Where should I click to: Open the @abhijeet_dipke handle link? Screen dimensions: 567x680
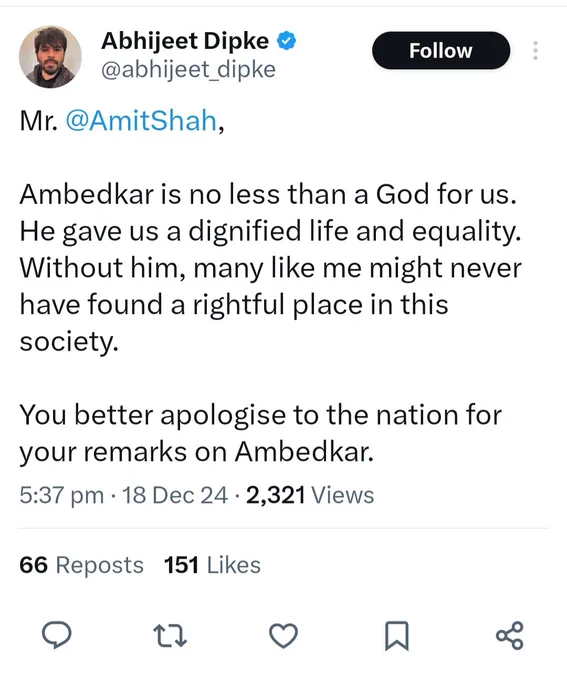[x=188, y=69]
